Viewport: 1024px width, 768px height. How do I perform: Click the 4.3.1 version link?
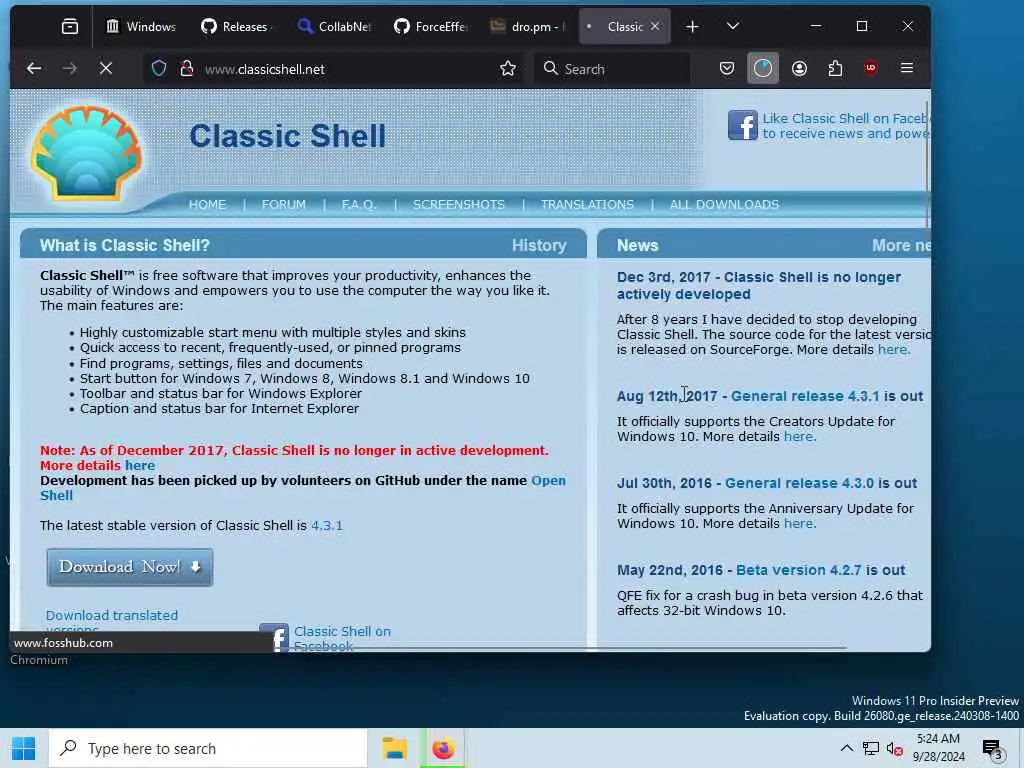point(327,526)
